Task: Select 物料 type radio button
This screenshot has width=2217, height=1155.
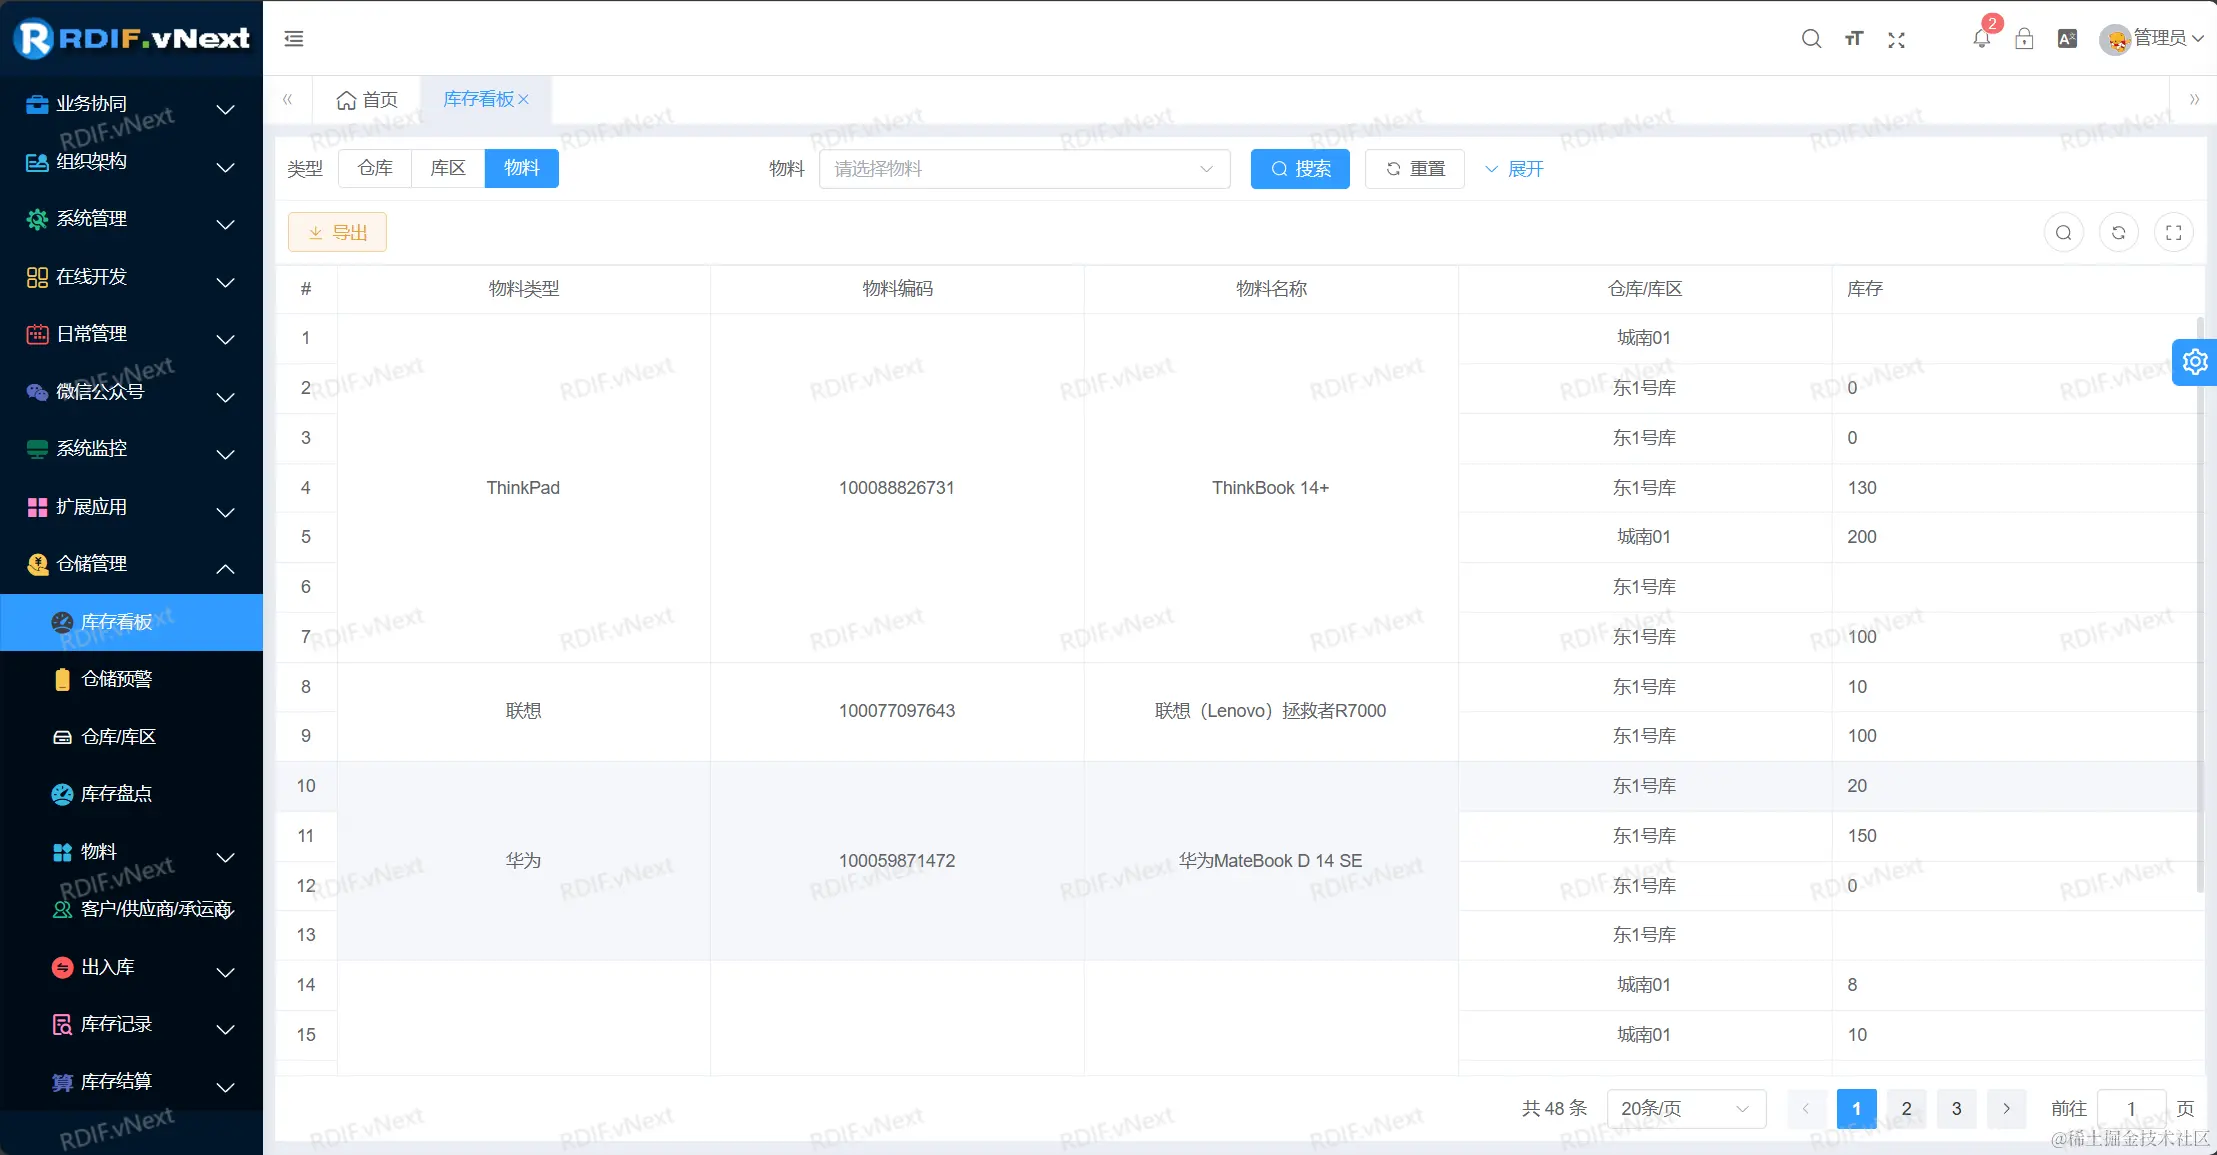Action: pos(521,168)
